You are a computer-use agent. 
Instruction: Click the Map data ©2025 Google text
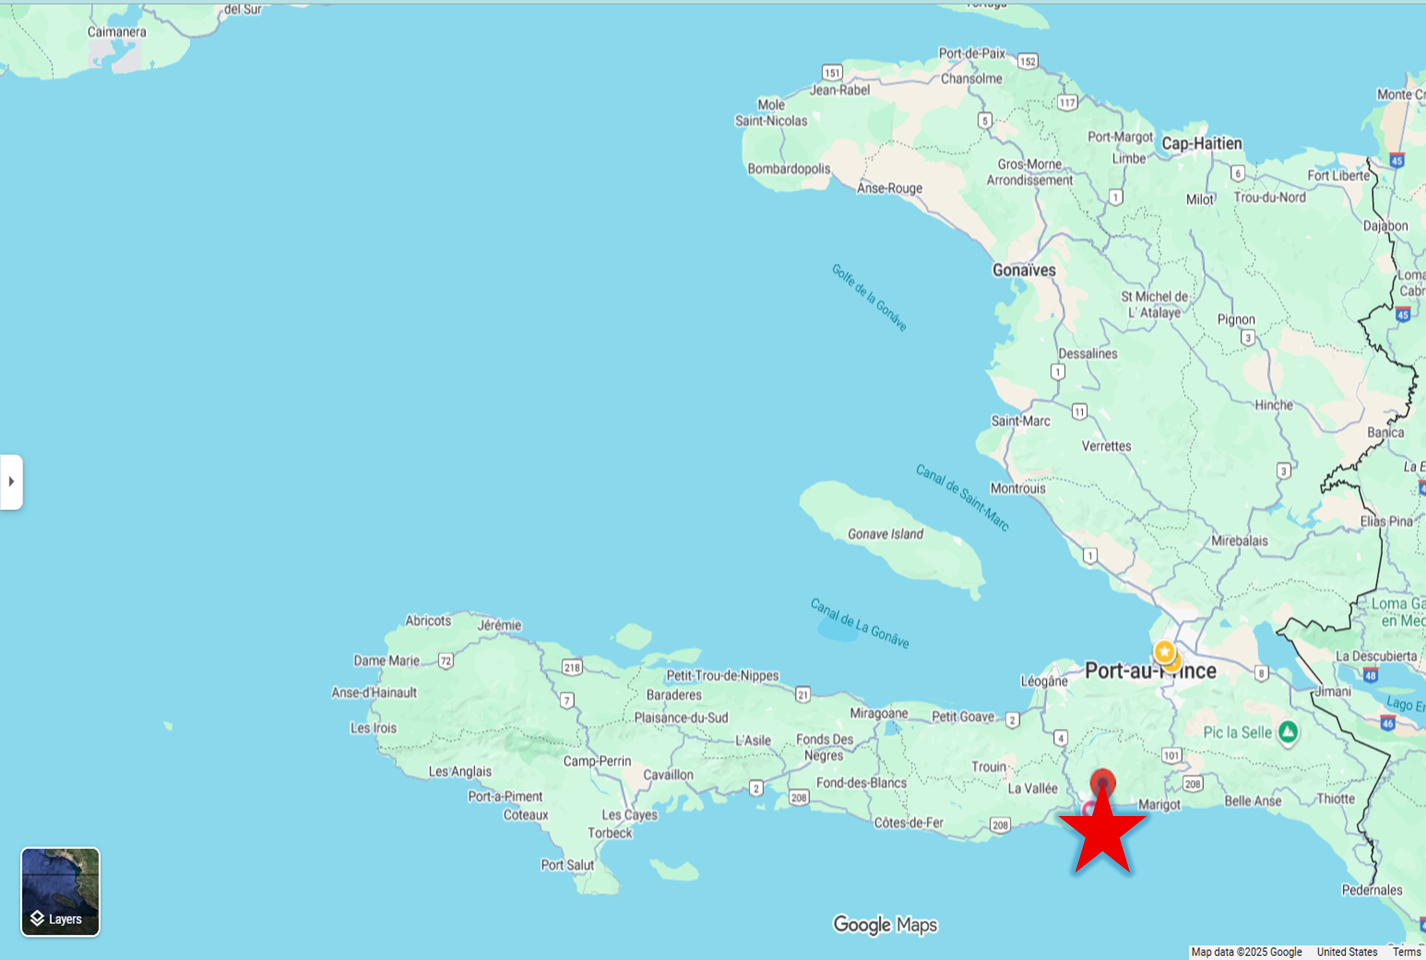click(x=1246, y=952)
